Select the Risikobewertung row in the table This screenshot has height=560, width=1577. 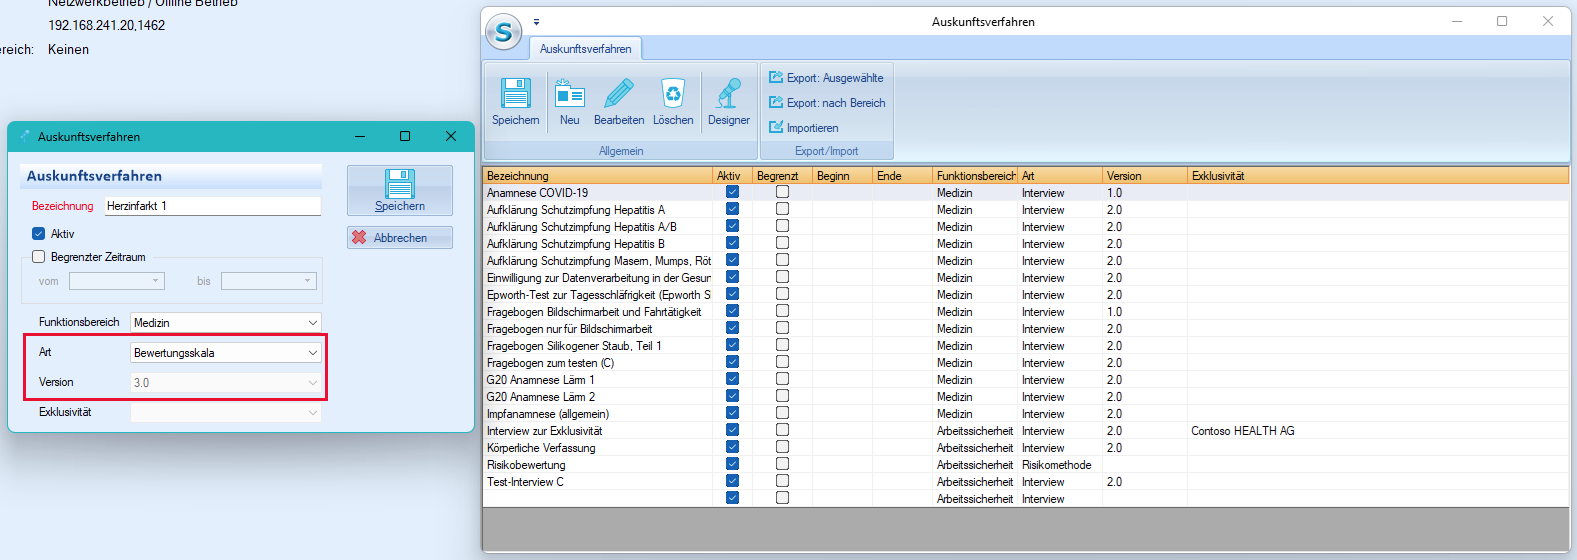click(x=526, y=465)
